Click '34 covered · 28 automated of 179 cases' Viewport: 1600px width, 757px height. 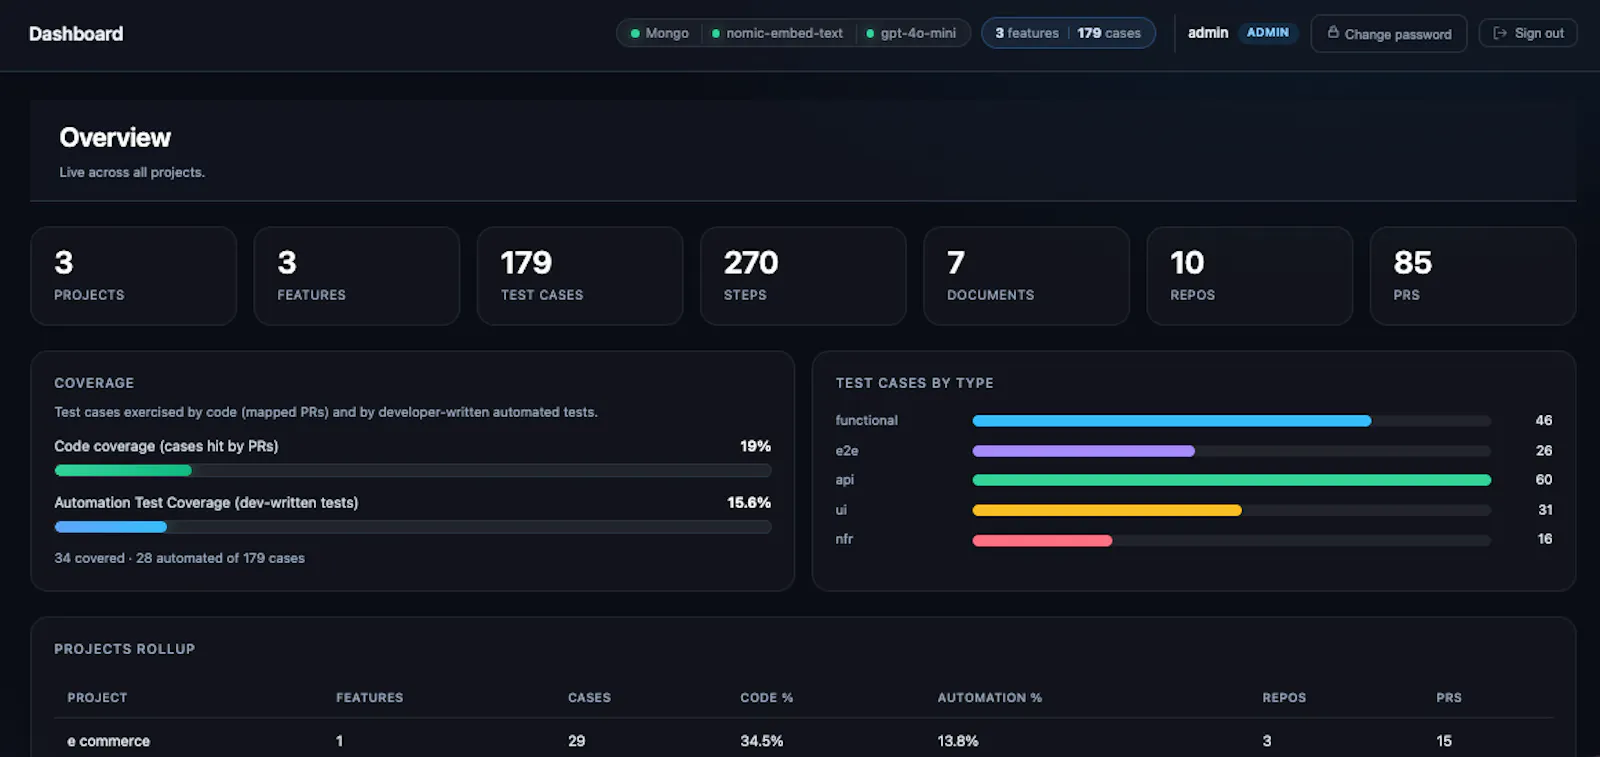click(x=180, y=558)
